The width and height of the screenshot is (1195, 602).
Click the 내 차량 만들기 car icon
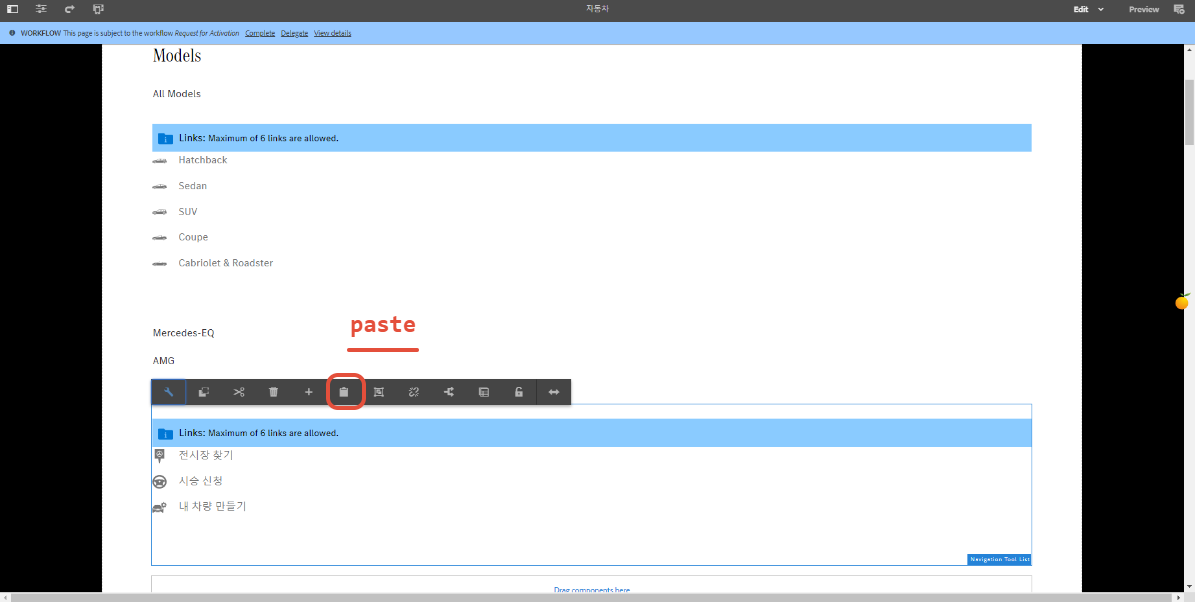(x=159, y=507)
